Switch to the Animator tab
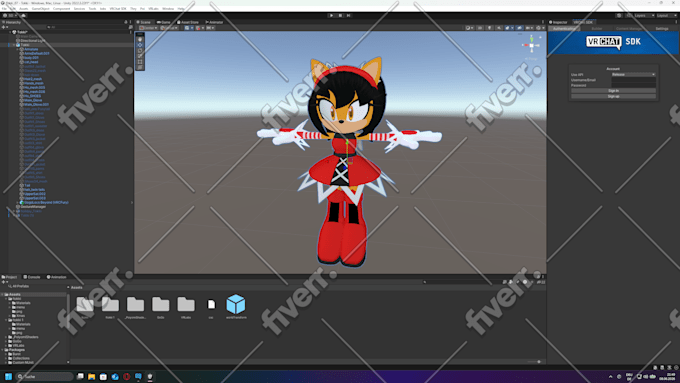Viewport: 680px width, 383px height. pos(214,22)
